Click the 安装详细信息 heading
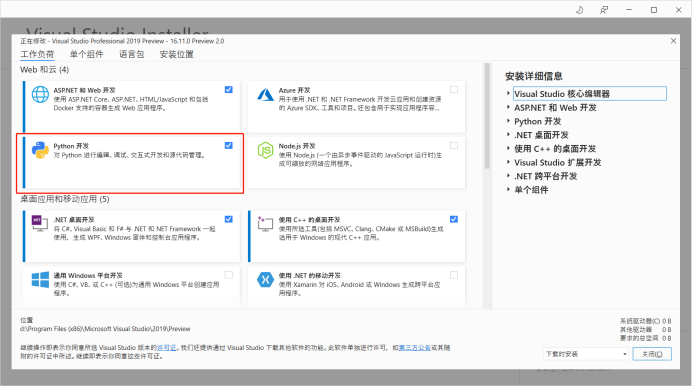The width and height of the screenshot is (692, 387). [534, 76]
